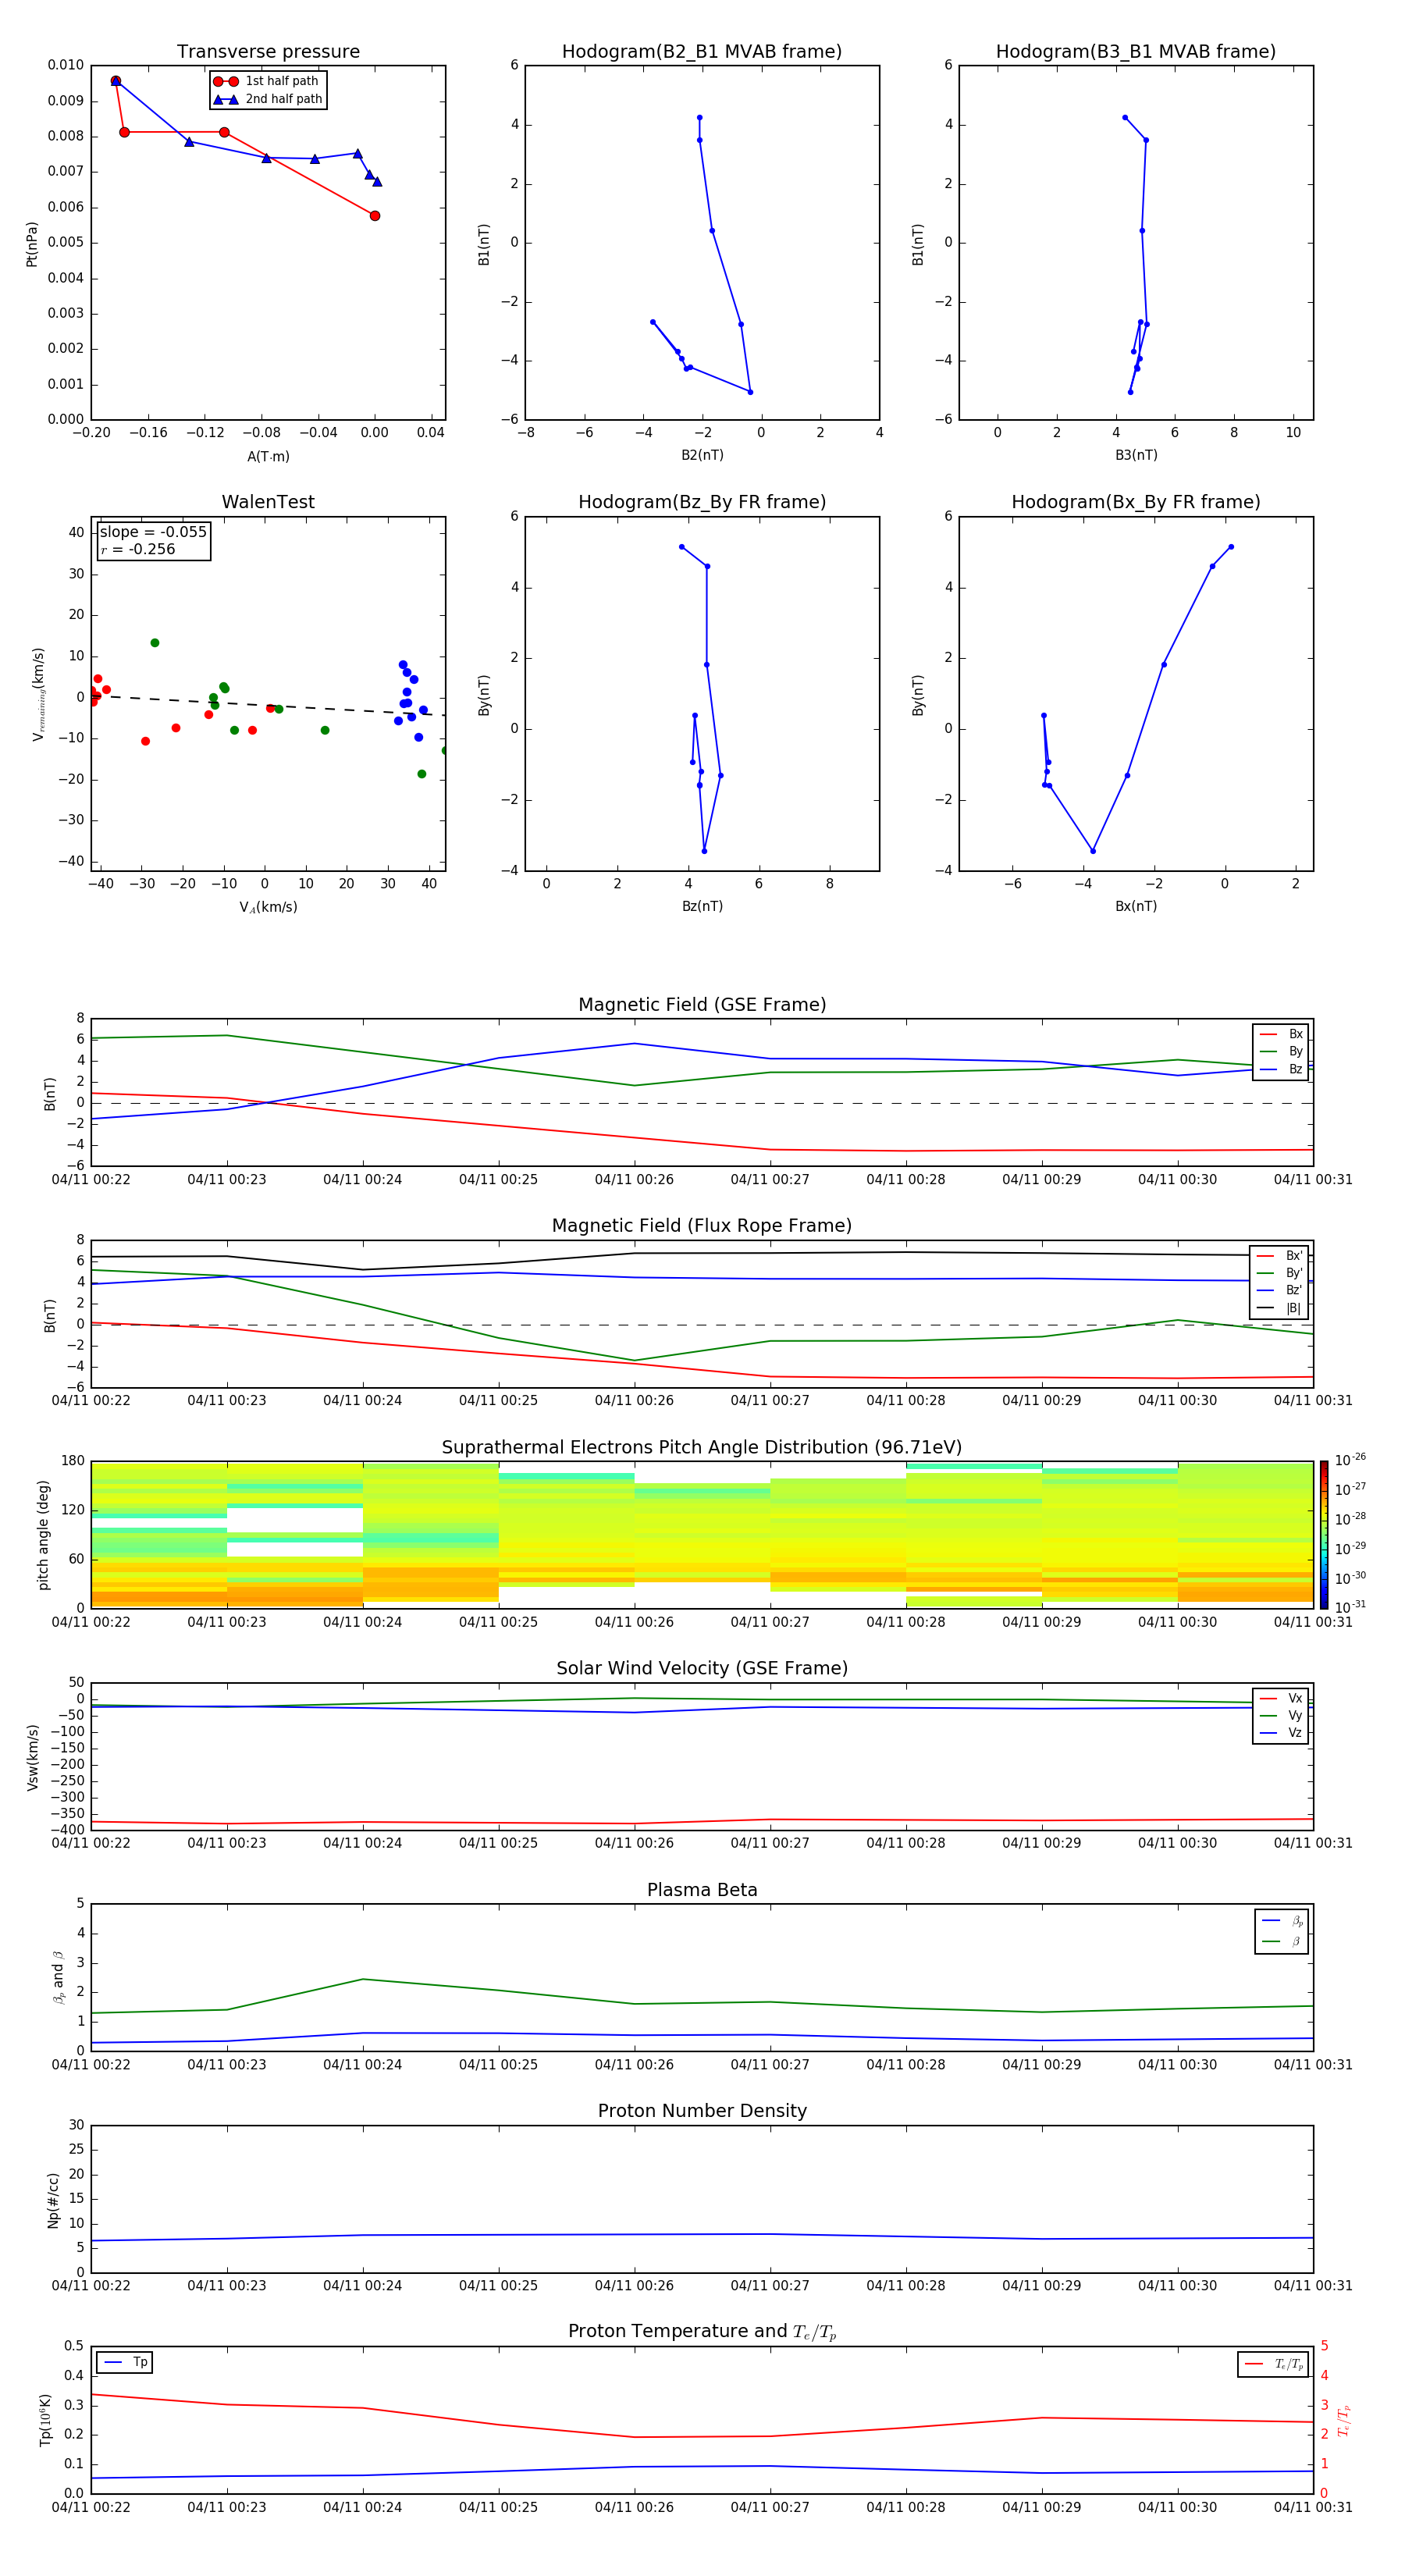Click the "β_p and β" y-axis label
Image resolution: width=1405 pixels, height=2576 pixels.
coord(58,1977)
